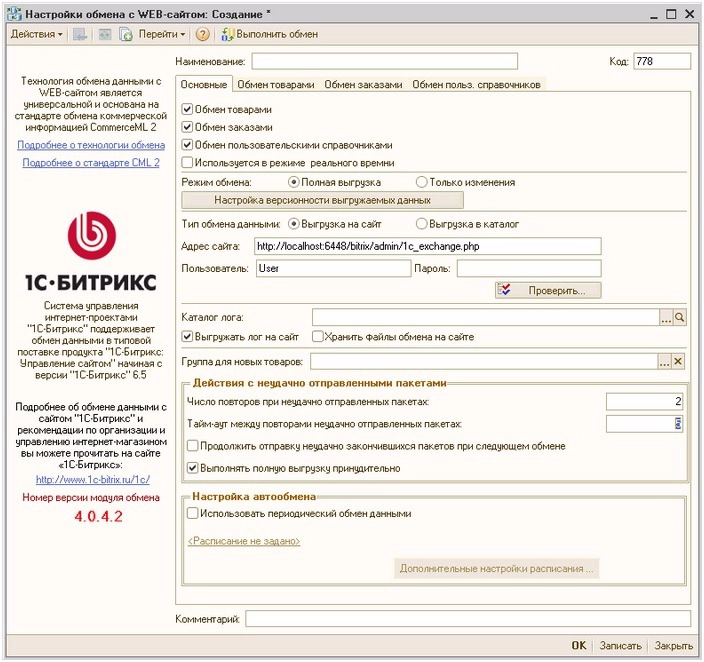This screenshot has height=662, width=704.
Task: Click the greyed save icon in toolbar
Action: [80, 35]
